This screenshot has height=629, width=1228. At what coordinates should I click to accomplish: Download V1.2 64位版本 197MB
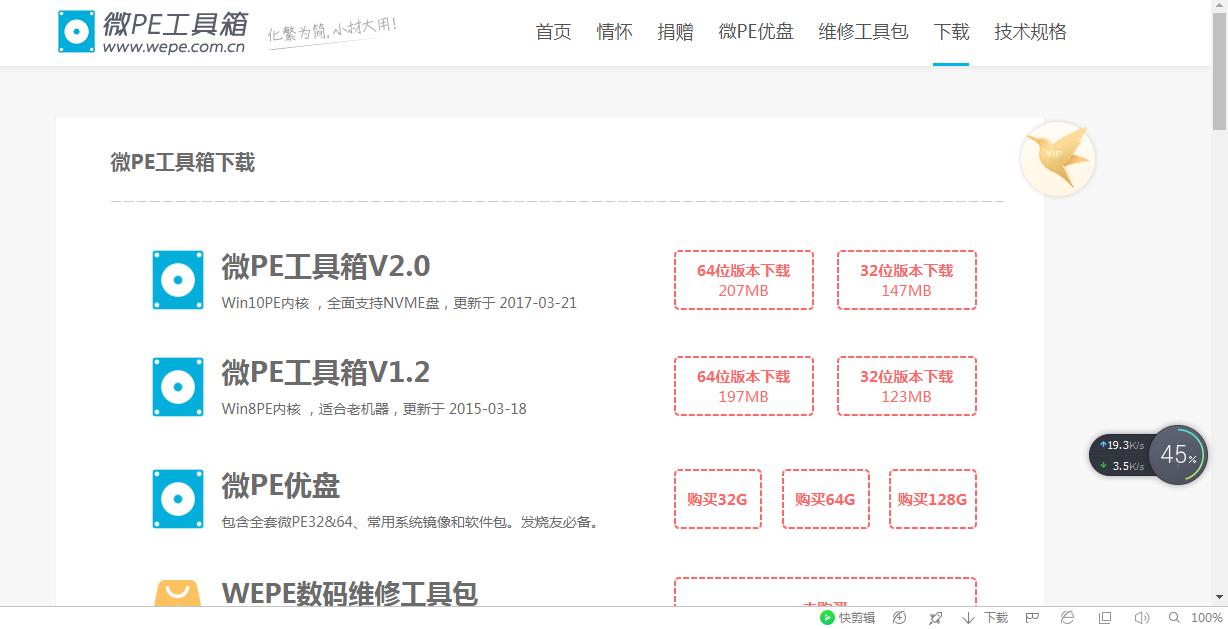point(743,386)
